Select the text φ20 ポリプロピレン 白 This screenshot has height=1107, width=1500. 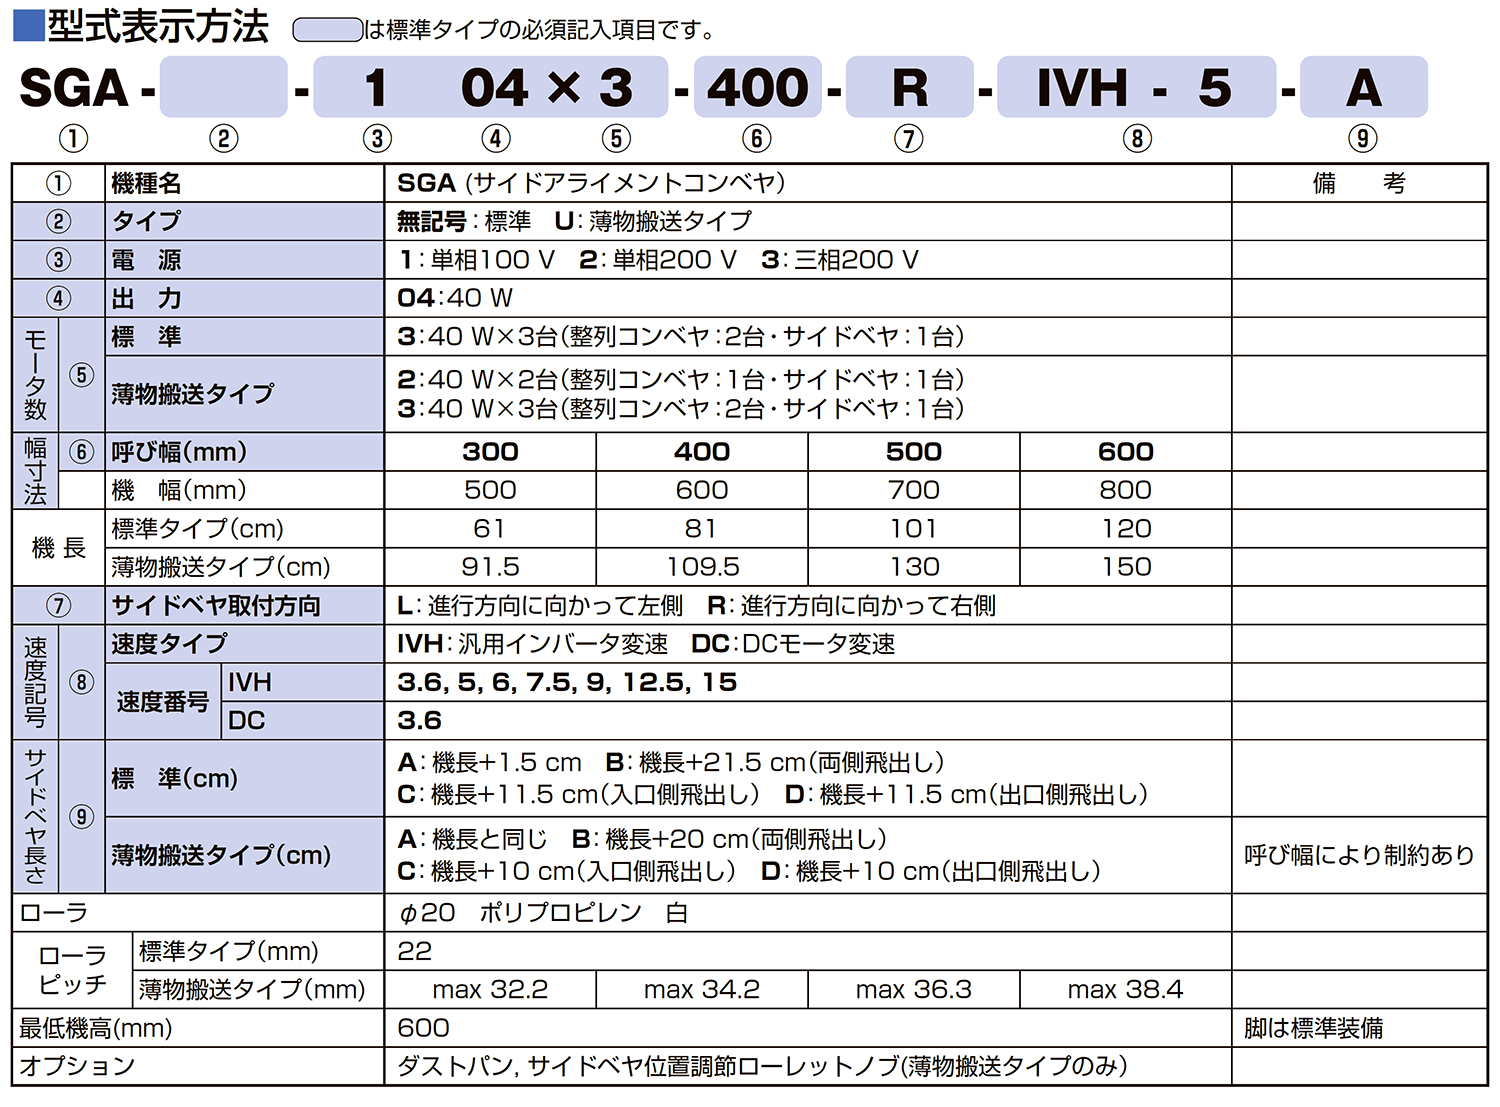click(x=543, y=913)
